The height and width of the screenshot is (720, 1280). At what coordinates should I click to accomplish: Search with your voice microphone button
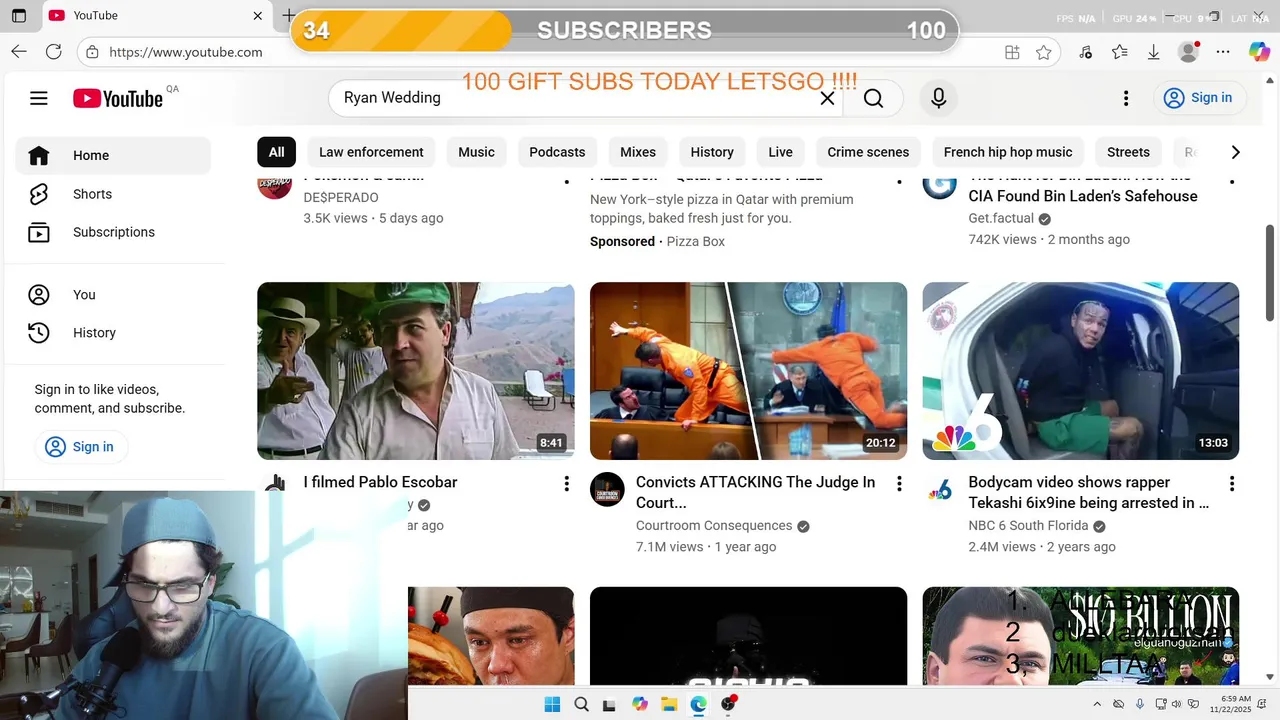point(938,98)
